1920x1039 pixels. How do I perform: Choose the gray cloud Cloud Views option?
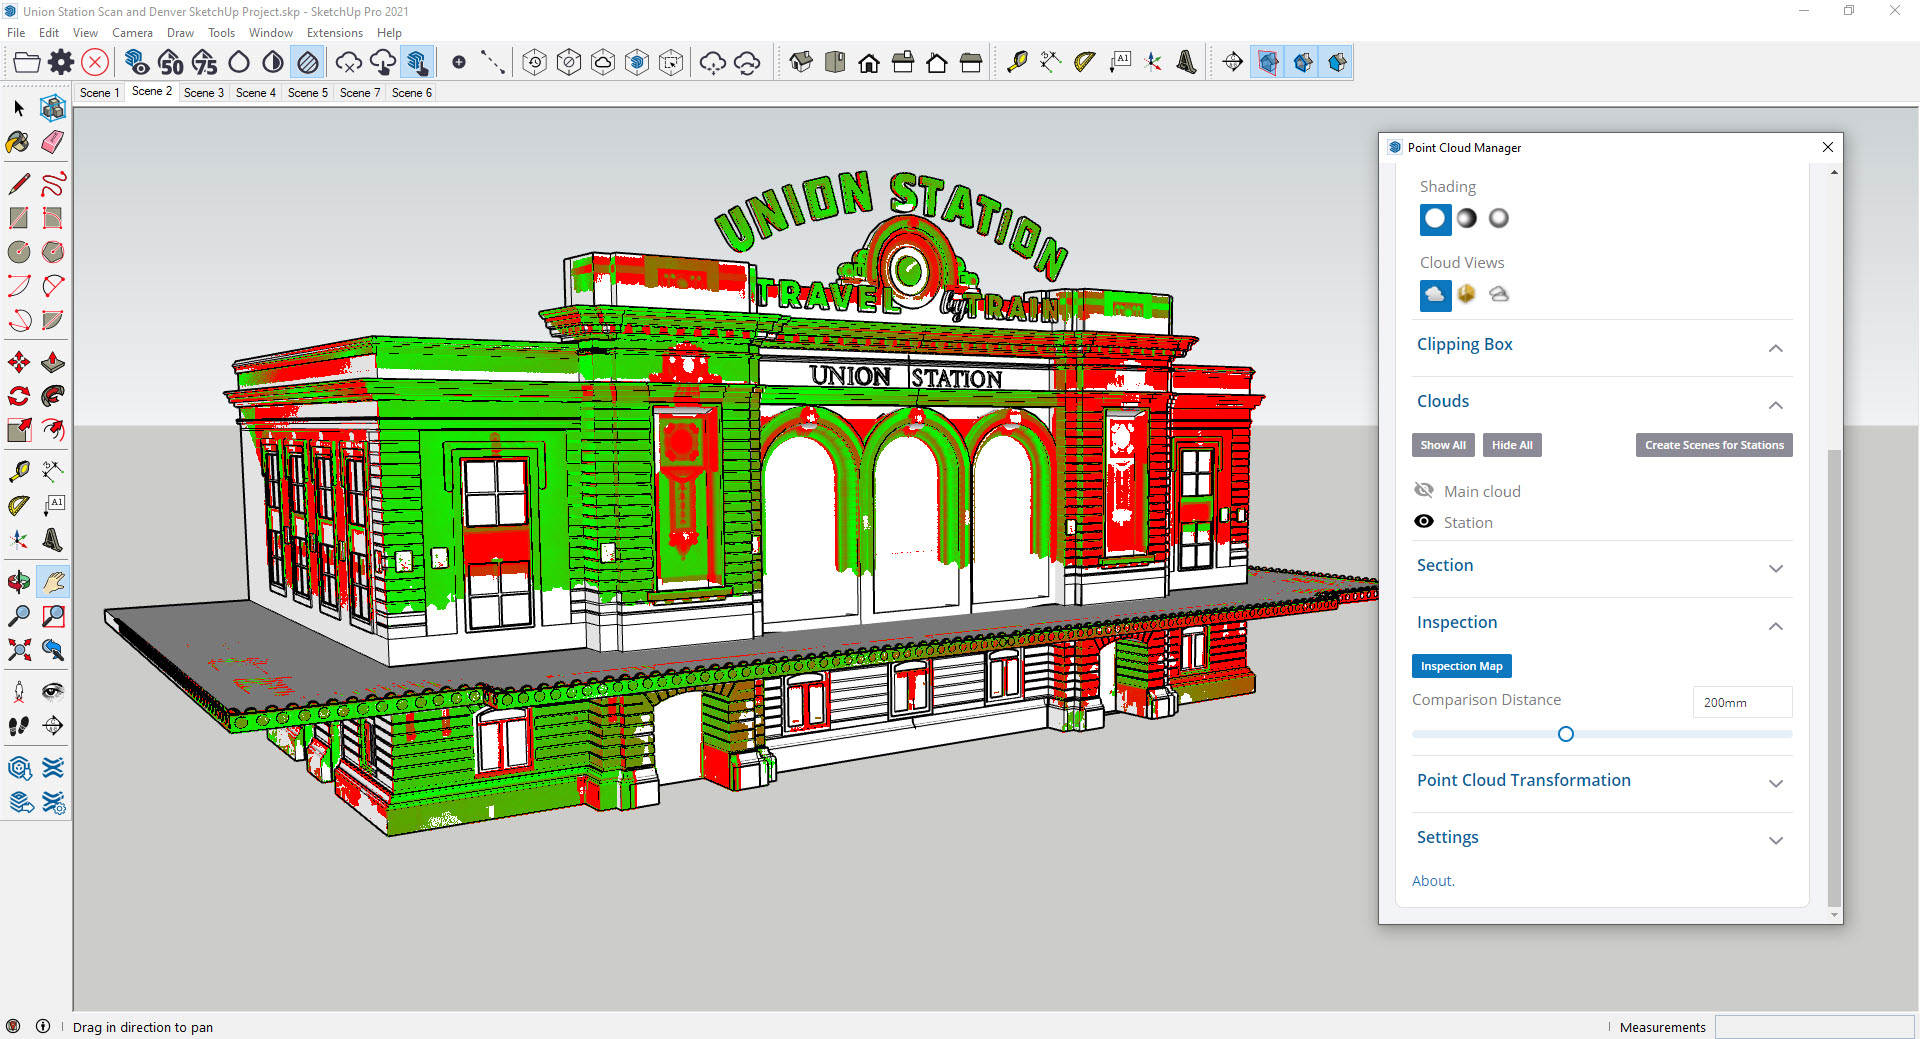1499,294
